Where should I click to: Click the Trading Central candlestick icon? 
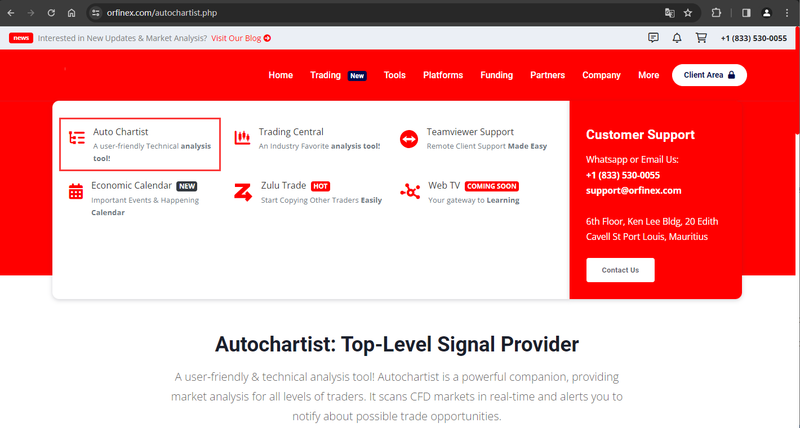click(x=242, y=137)
